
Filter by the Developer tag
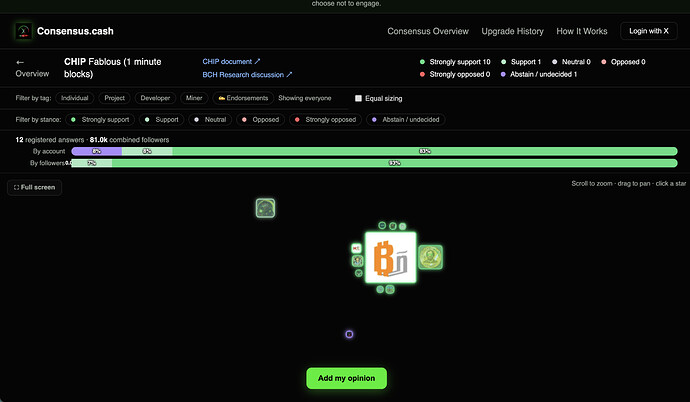[x=155, y=98]
